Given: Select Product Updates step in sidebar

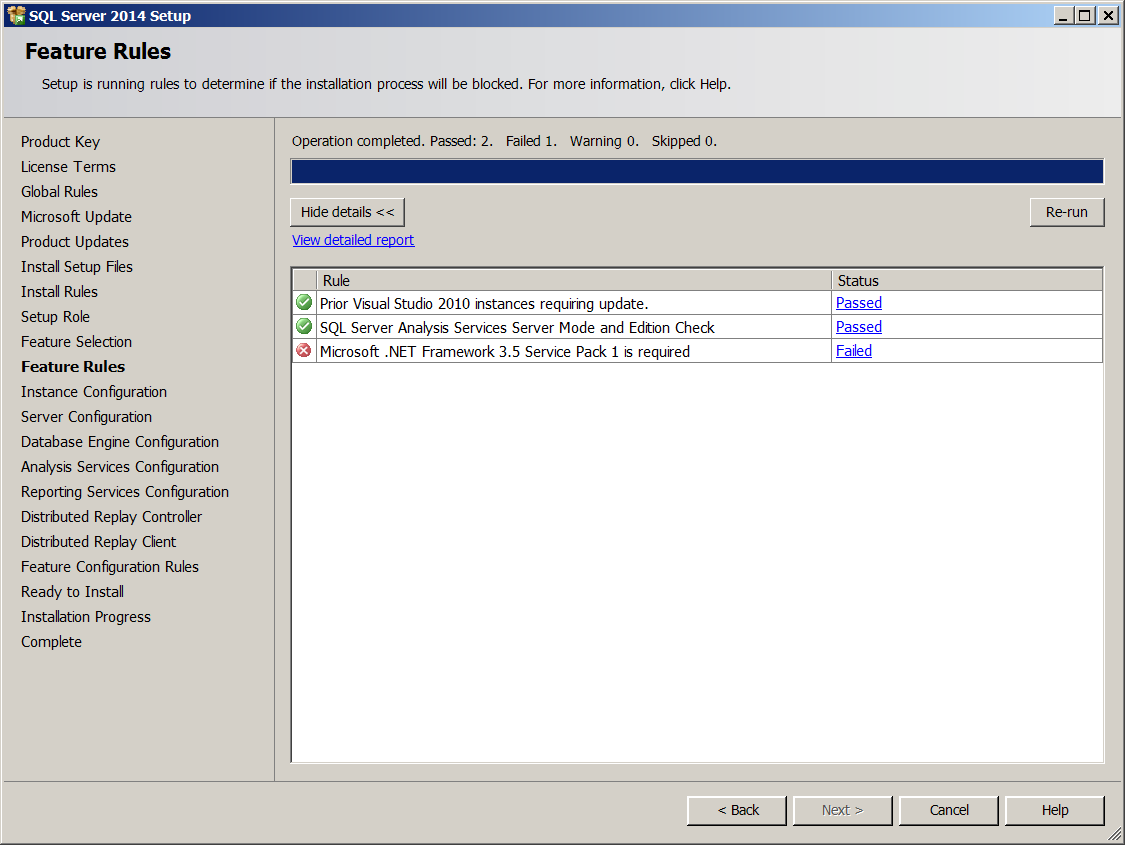Looking at the screenshot, I should (x=75, y=242).
